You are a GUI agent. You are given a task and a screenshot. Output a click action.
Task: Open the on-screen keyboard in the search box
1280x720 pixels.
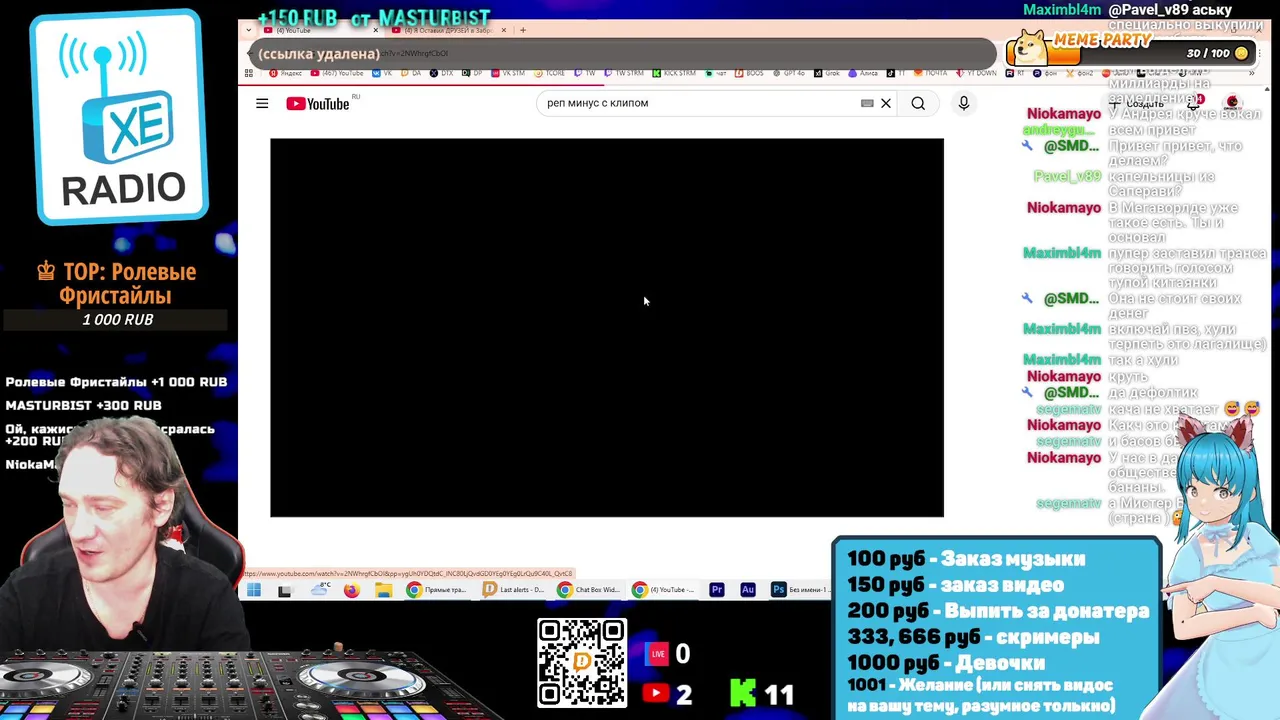867,103
